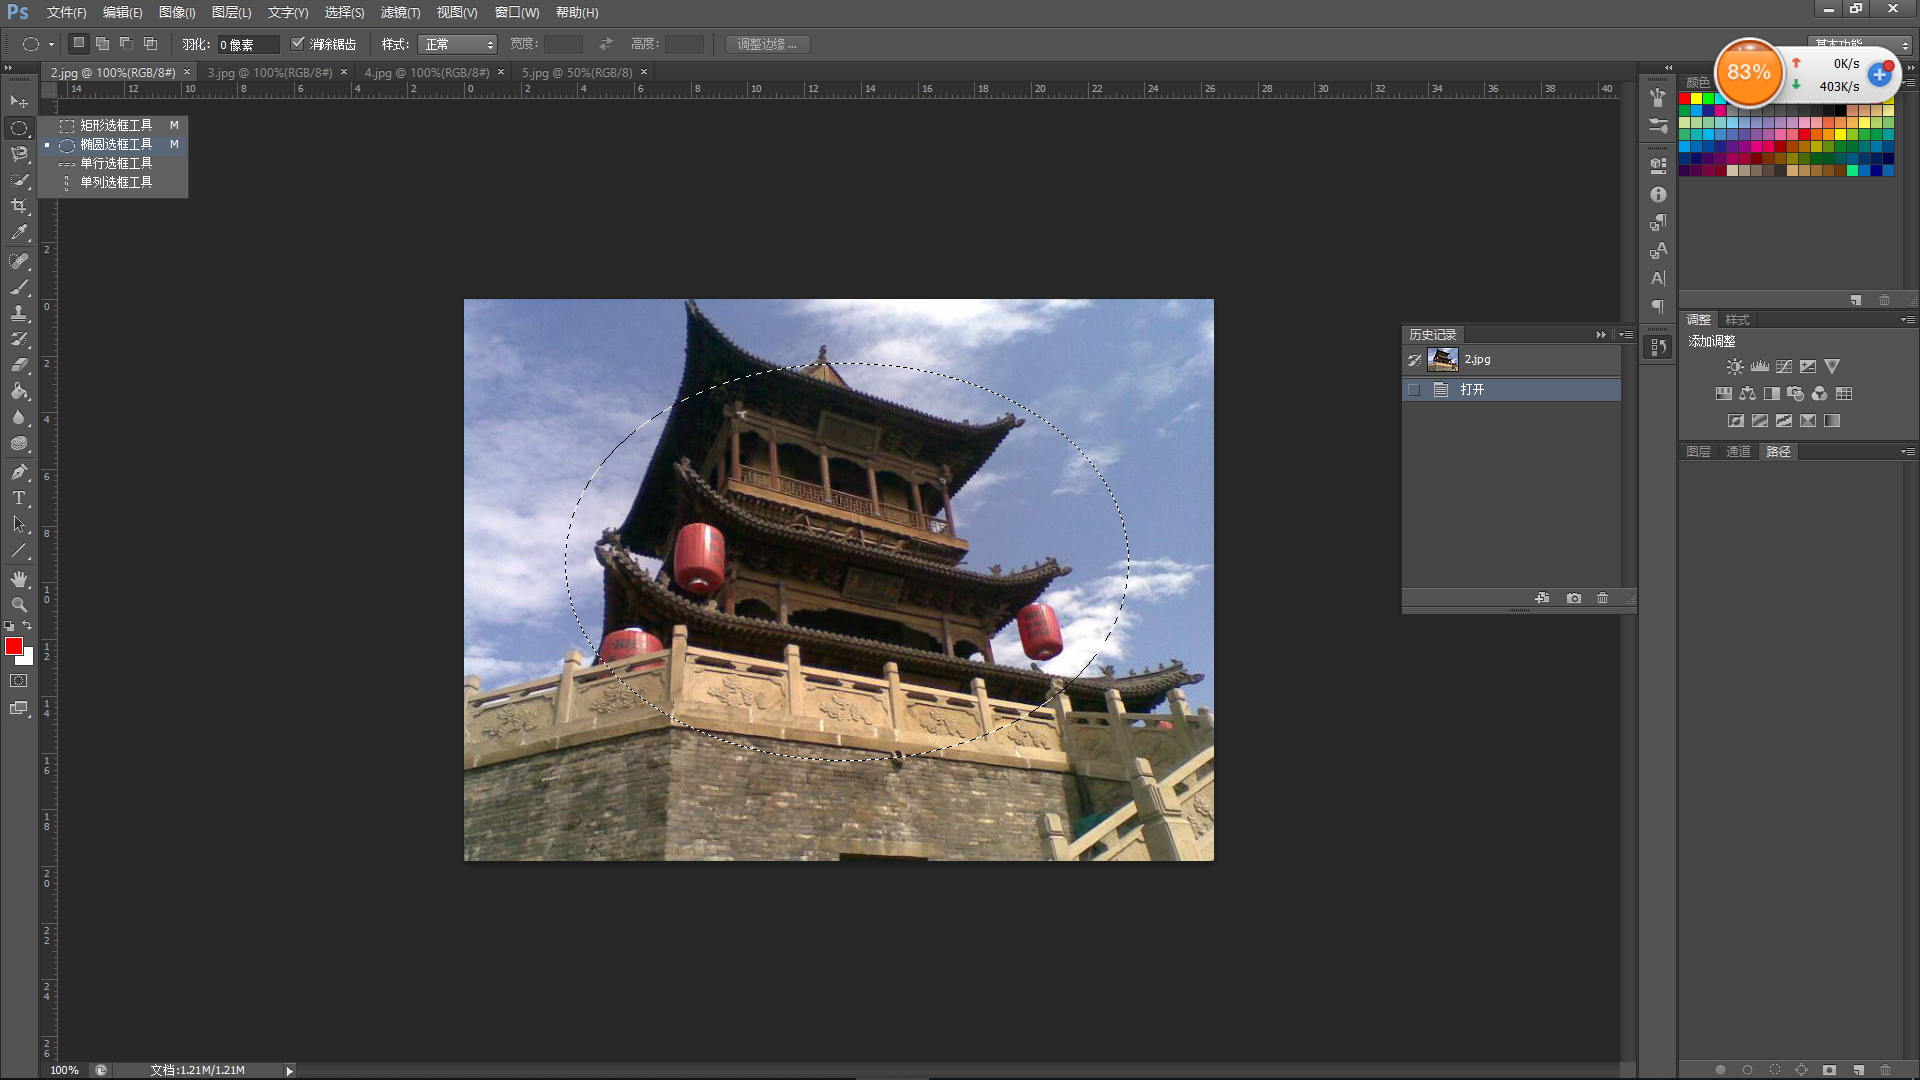The height and width of the screenshot is (1080, 1920).
Task: Open History panel flyout menu
Action: [1627, 335]
